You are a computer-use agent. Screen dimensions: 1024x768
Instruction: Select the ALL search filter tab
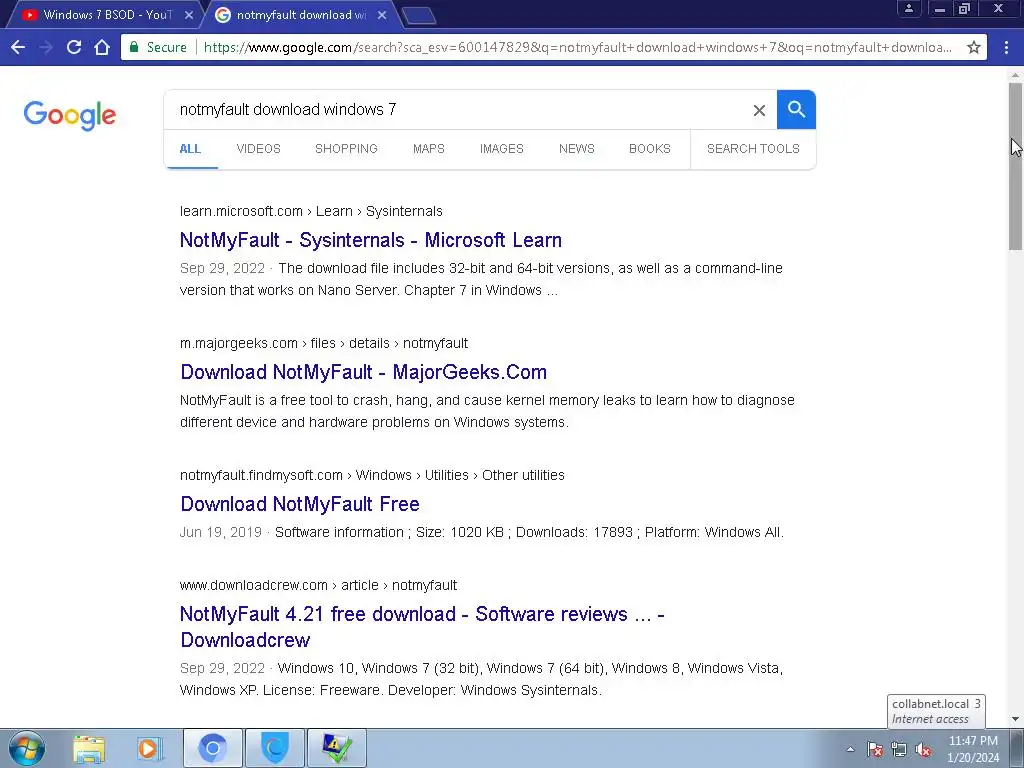[190, 149]
